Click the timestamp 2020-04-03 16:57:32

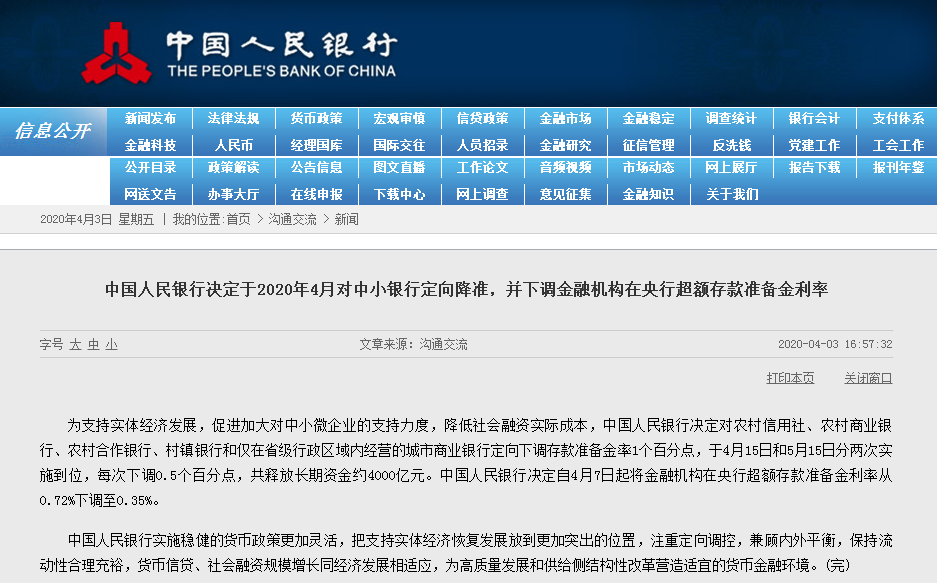[835, 344]
